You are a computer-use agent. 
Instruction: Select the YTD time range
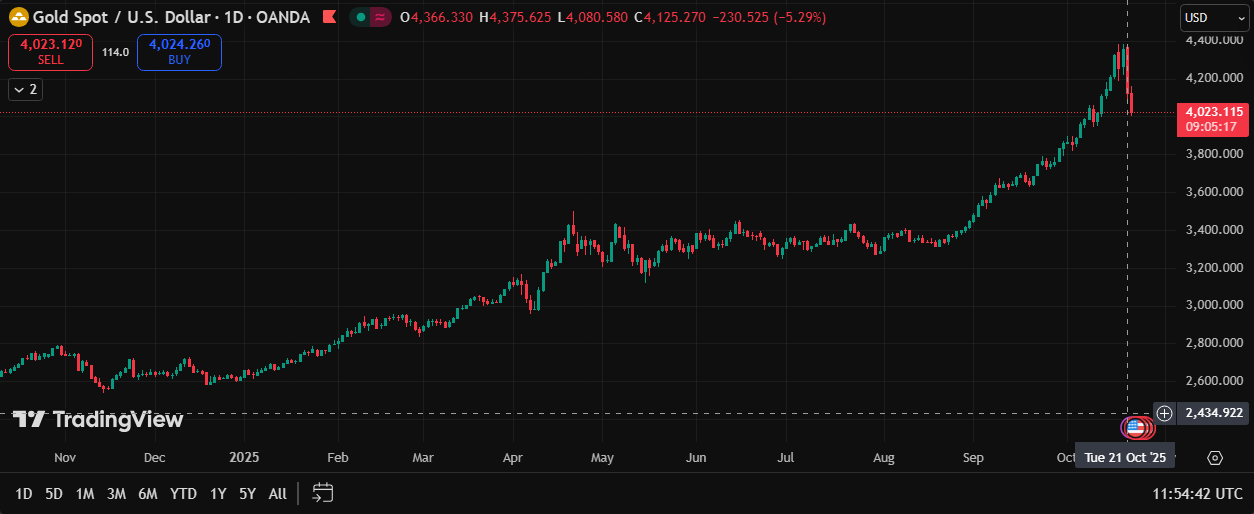click(183, 493)
